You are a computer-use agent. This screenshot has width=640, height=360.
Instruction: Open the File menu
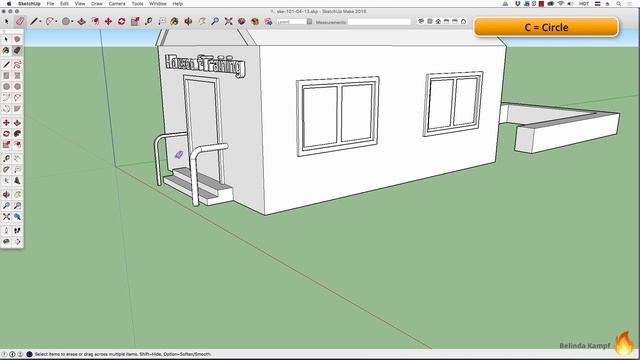click(50, 4)
